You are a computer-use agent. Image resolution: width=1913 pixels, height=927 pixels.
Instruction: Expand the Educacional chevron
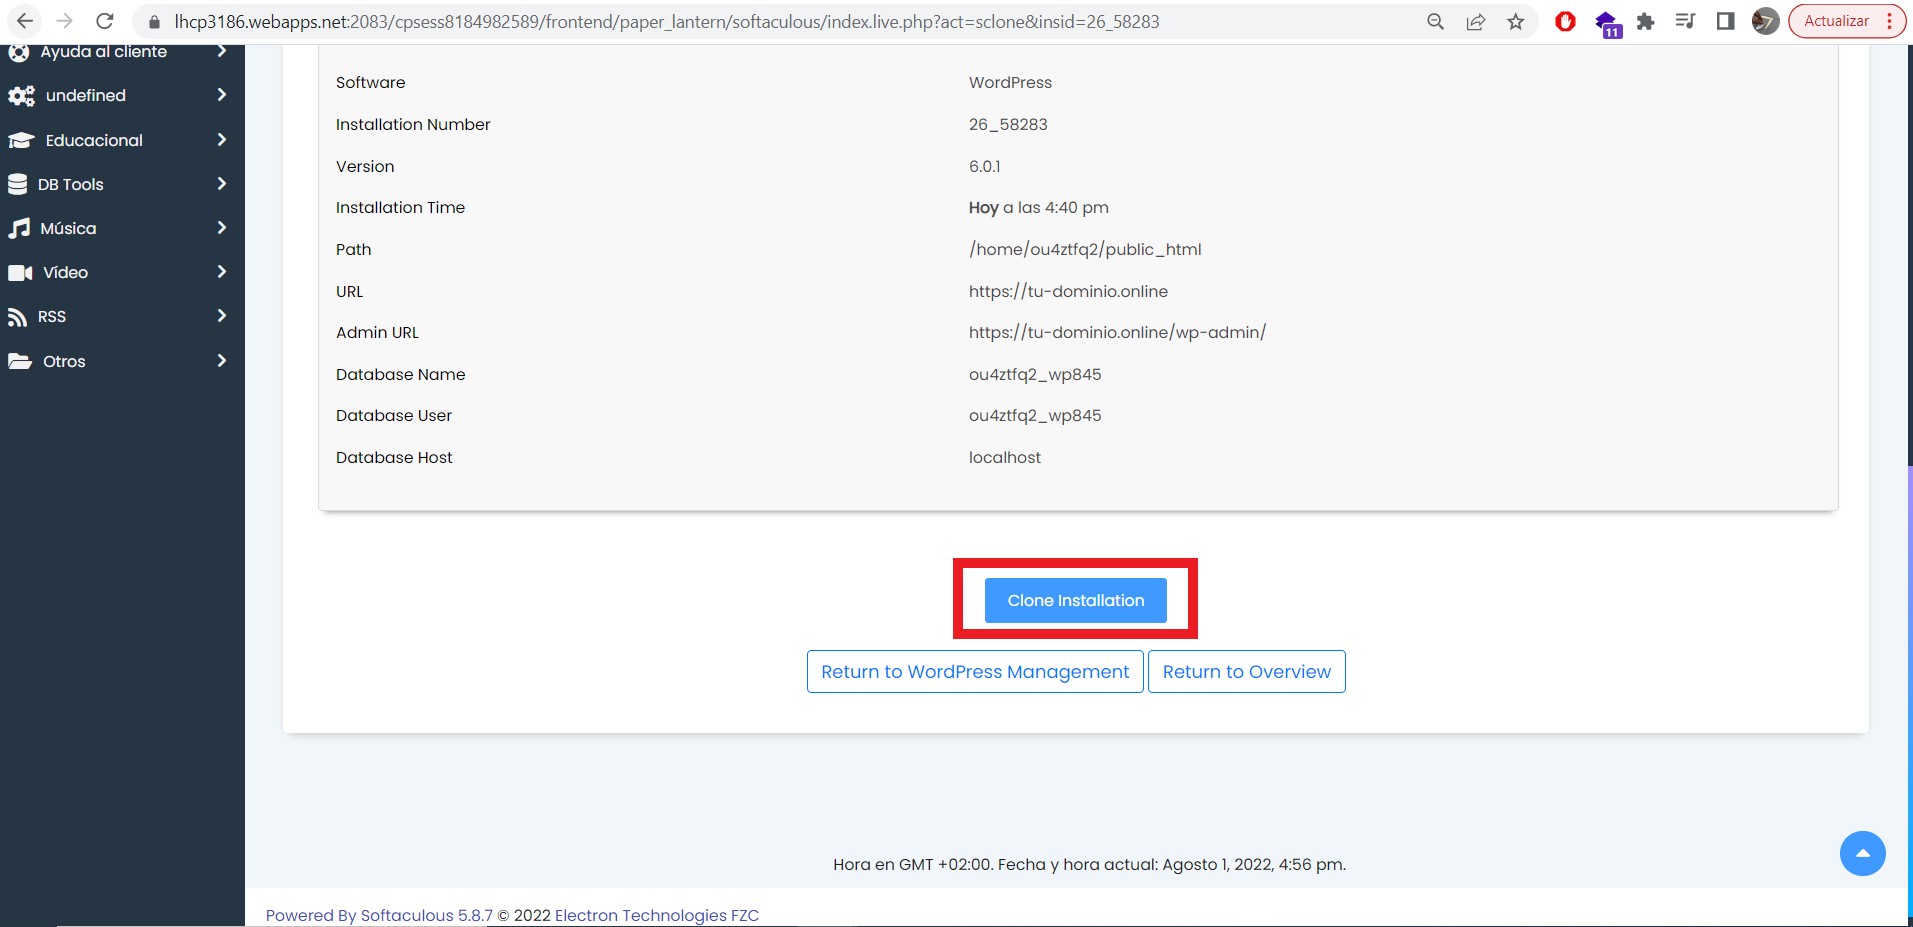(x=222, y=140)
